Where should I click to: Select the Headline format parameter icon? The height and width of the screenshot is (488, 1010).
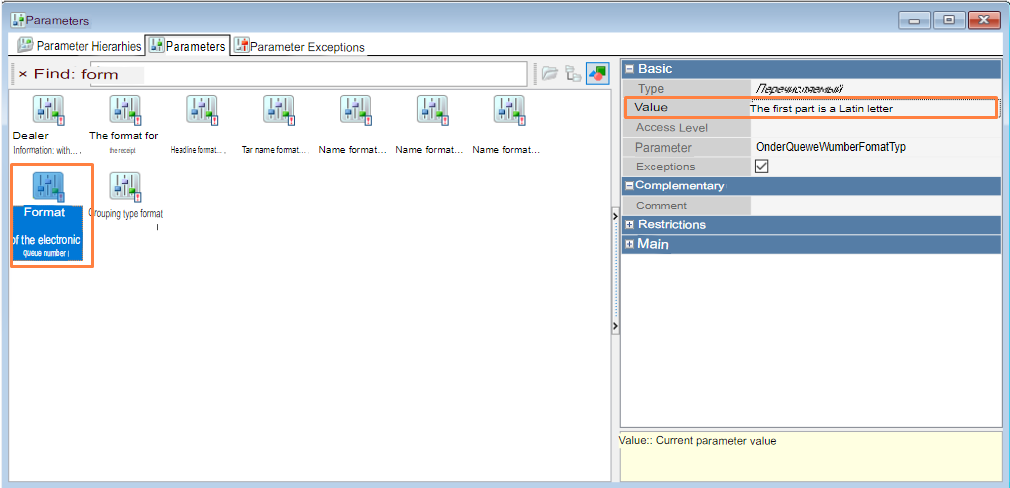coord(201,111)
